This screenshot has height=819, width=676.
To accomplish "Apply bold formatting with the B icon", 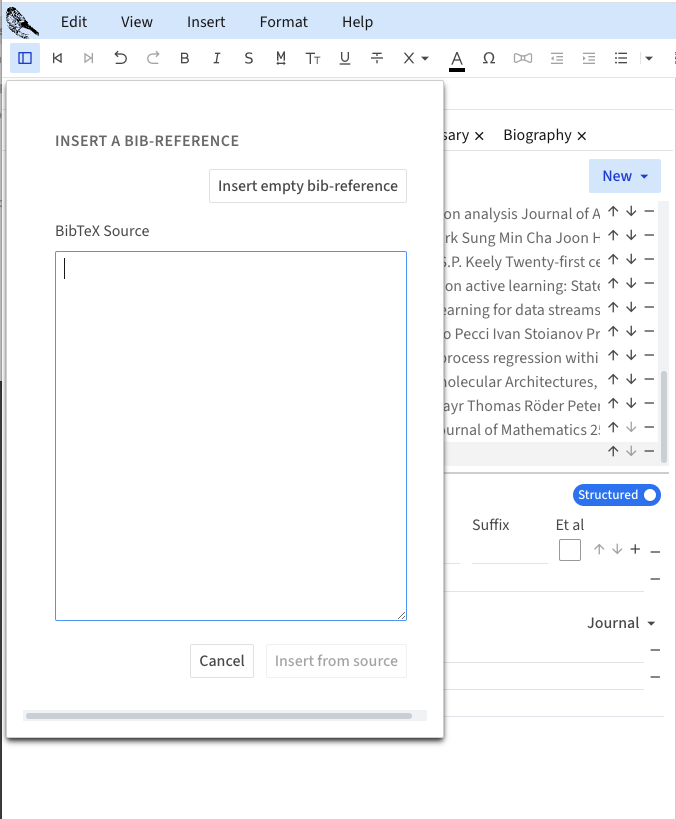I will point(185,58).
